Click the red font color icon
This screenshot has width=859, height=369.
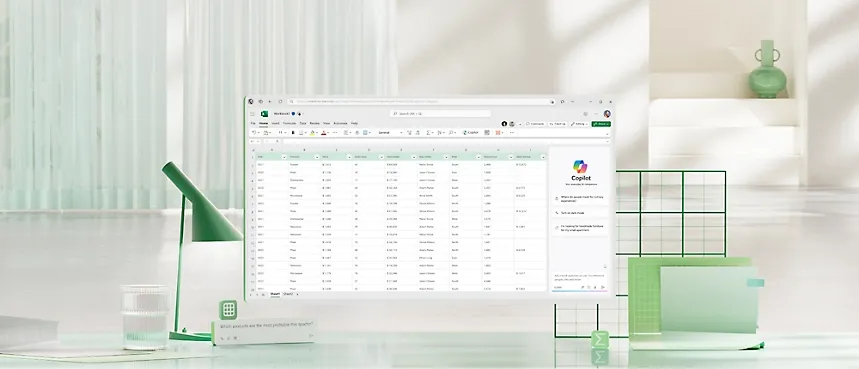323,132
